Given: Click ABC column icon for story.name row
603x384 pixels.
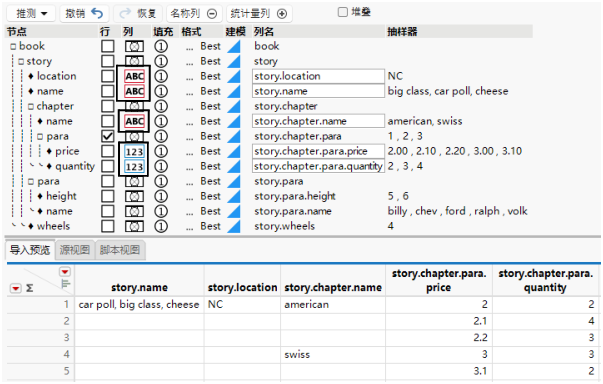Looking at the screenshot, I should 134,91.
